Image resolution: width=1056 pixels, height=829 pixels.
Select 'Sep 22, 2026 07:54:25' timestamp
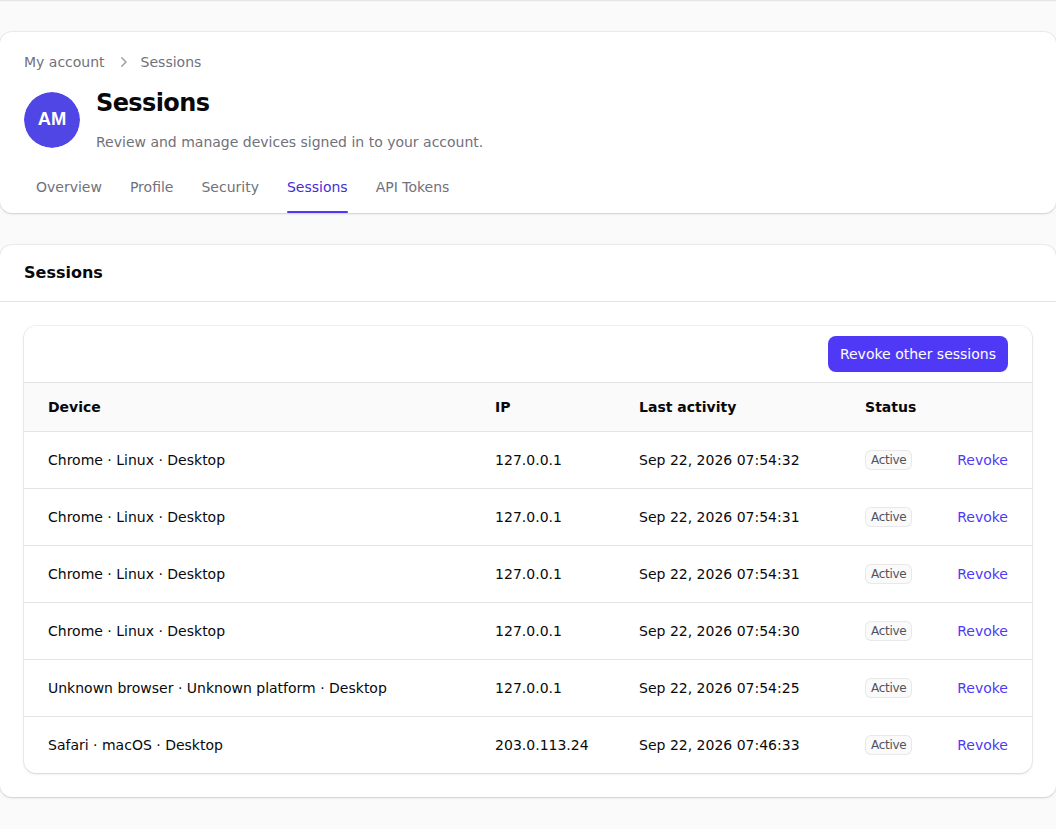(x=719, y=688)
